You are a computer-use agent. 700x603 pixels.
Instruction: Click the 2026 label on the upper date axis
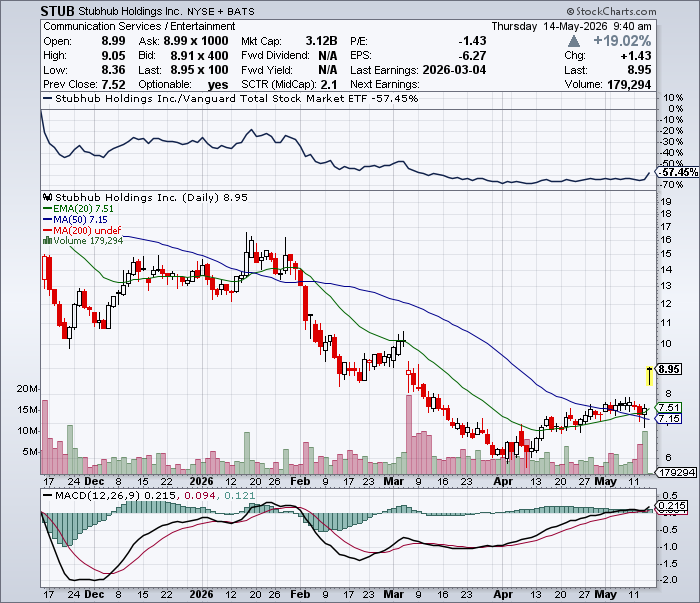201,482
